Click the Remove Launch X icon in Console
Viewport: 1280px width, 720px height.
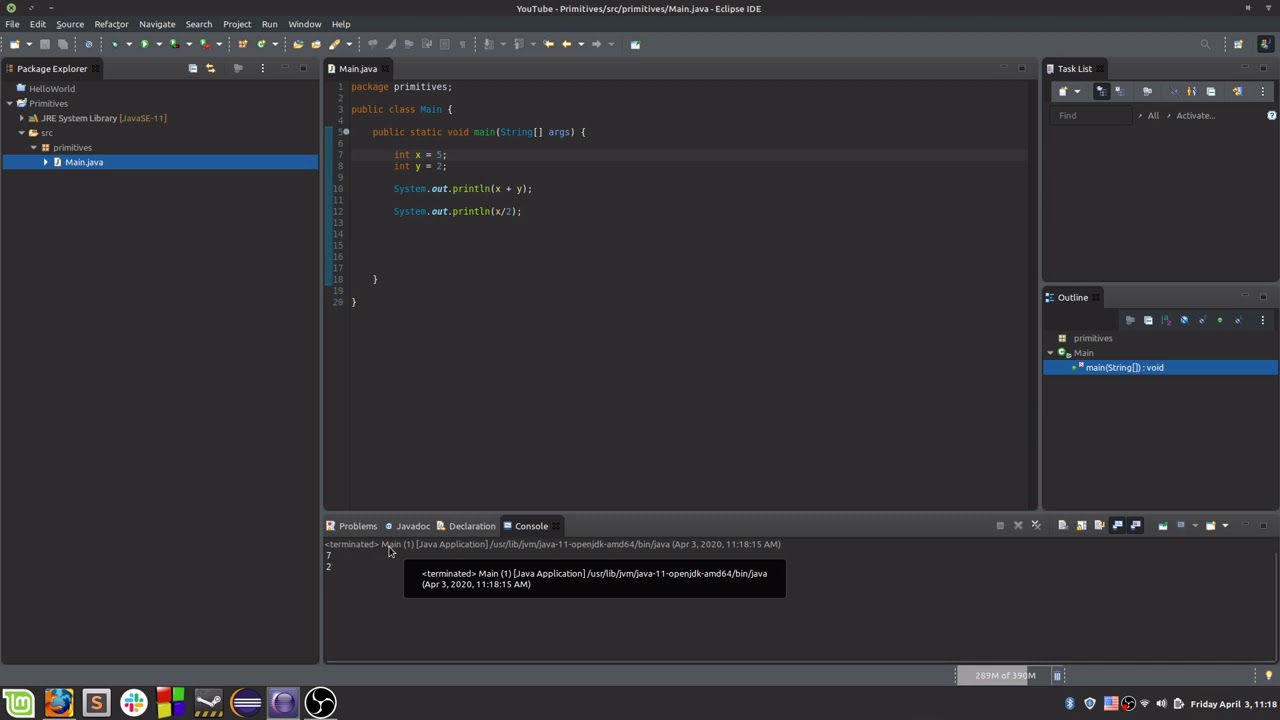pos(1018,525)
